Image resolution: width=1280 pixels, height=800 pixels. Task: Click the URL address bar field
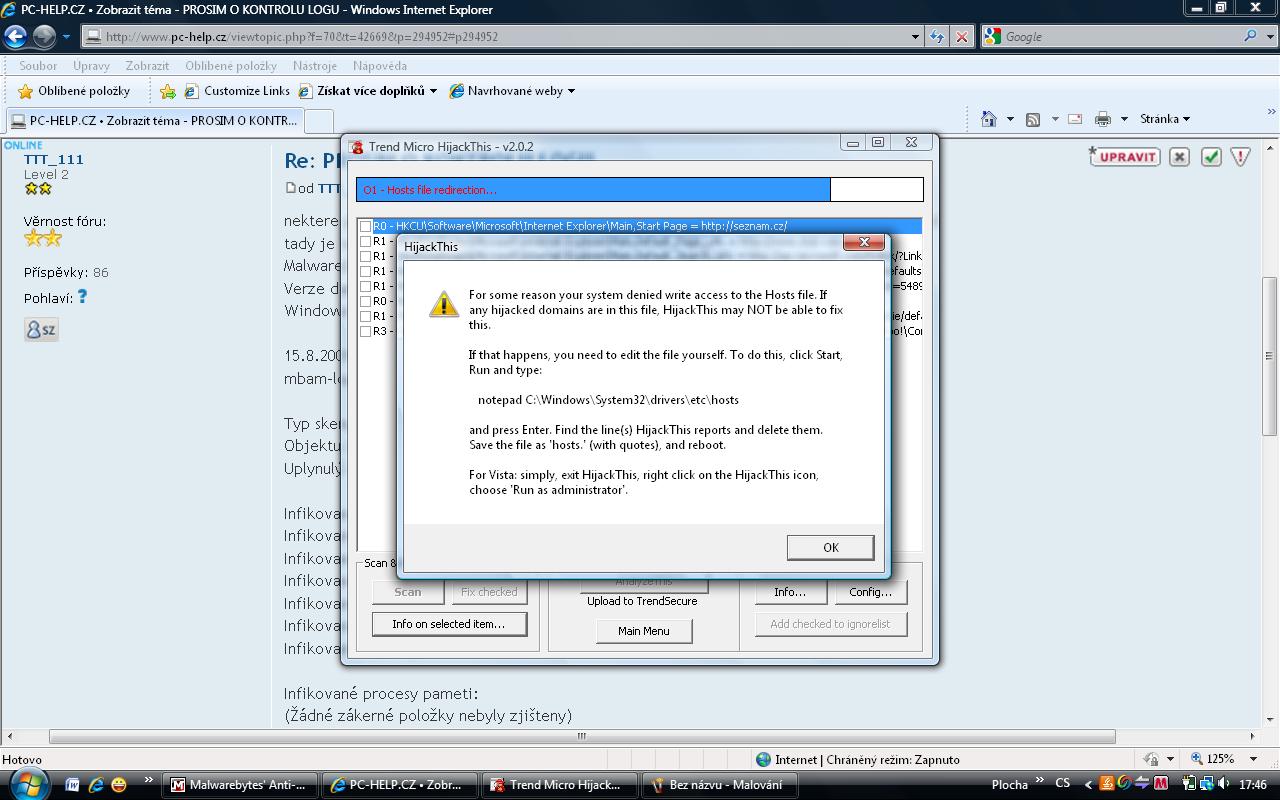495,37
